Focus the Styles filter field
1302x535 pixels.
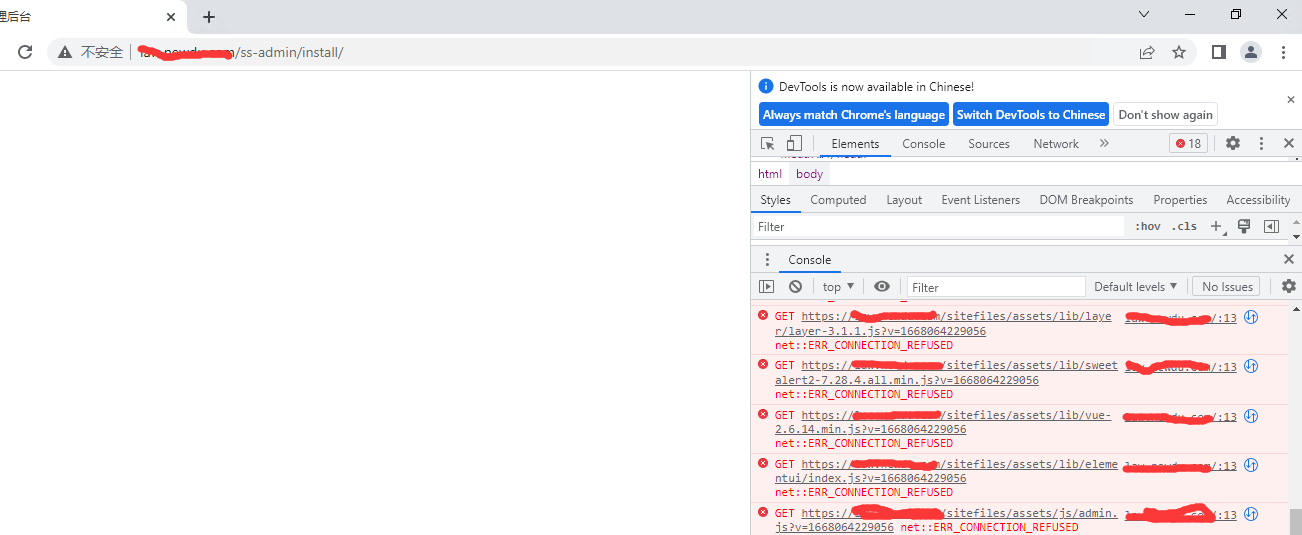(x=939, y=227)
